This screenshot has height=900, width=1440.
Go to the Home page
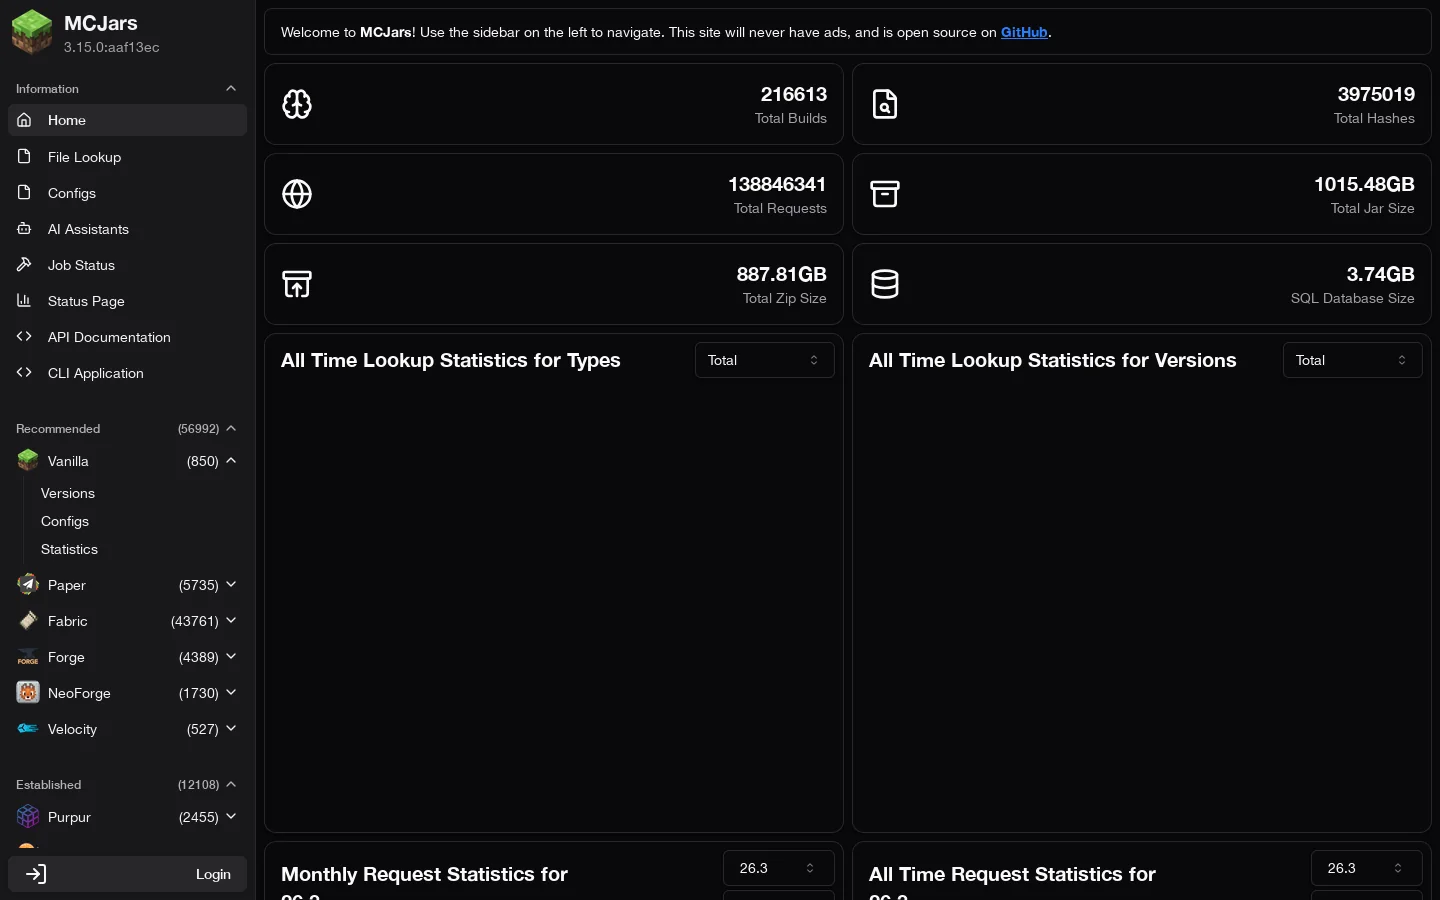coord(127,120)
